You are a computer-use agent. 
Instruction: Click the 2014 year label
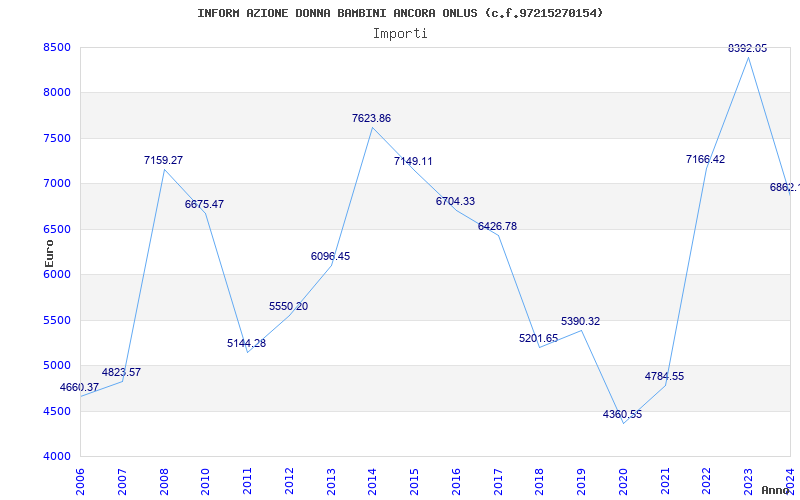coord(372,482)
